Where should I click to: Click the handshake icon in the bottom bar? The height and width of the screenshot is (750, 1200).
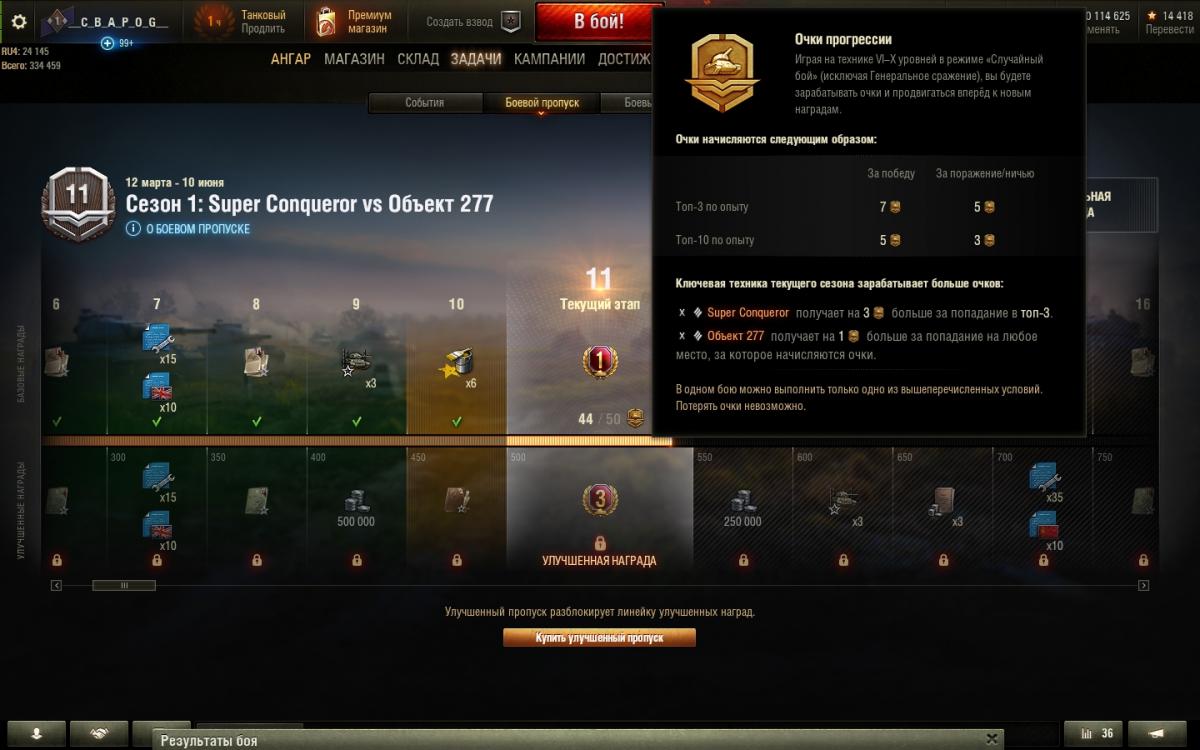[x=100, y=733]
